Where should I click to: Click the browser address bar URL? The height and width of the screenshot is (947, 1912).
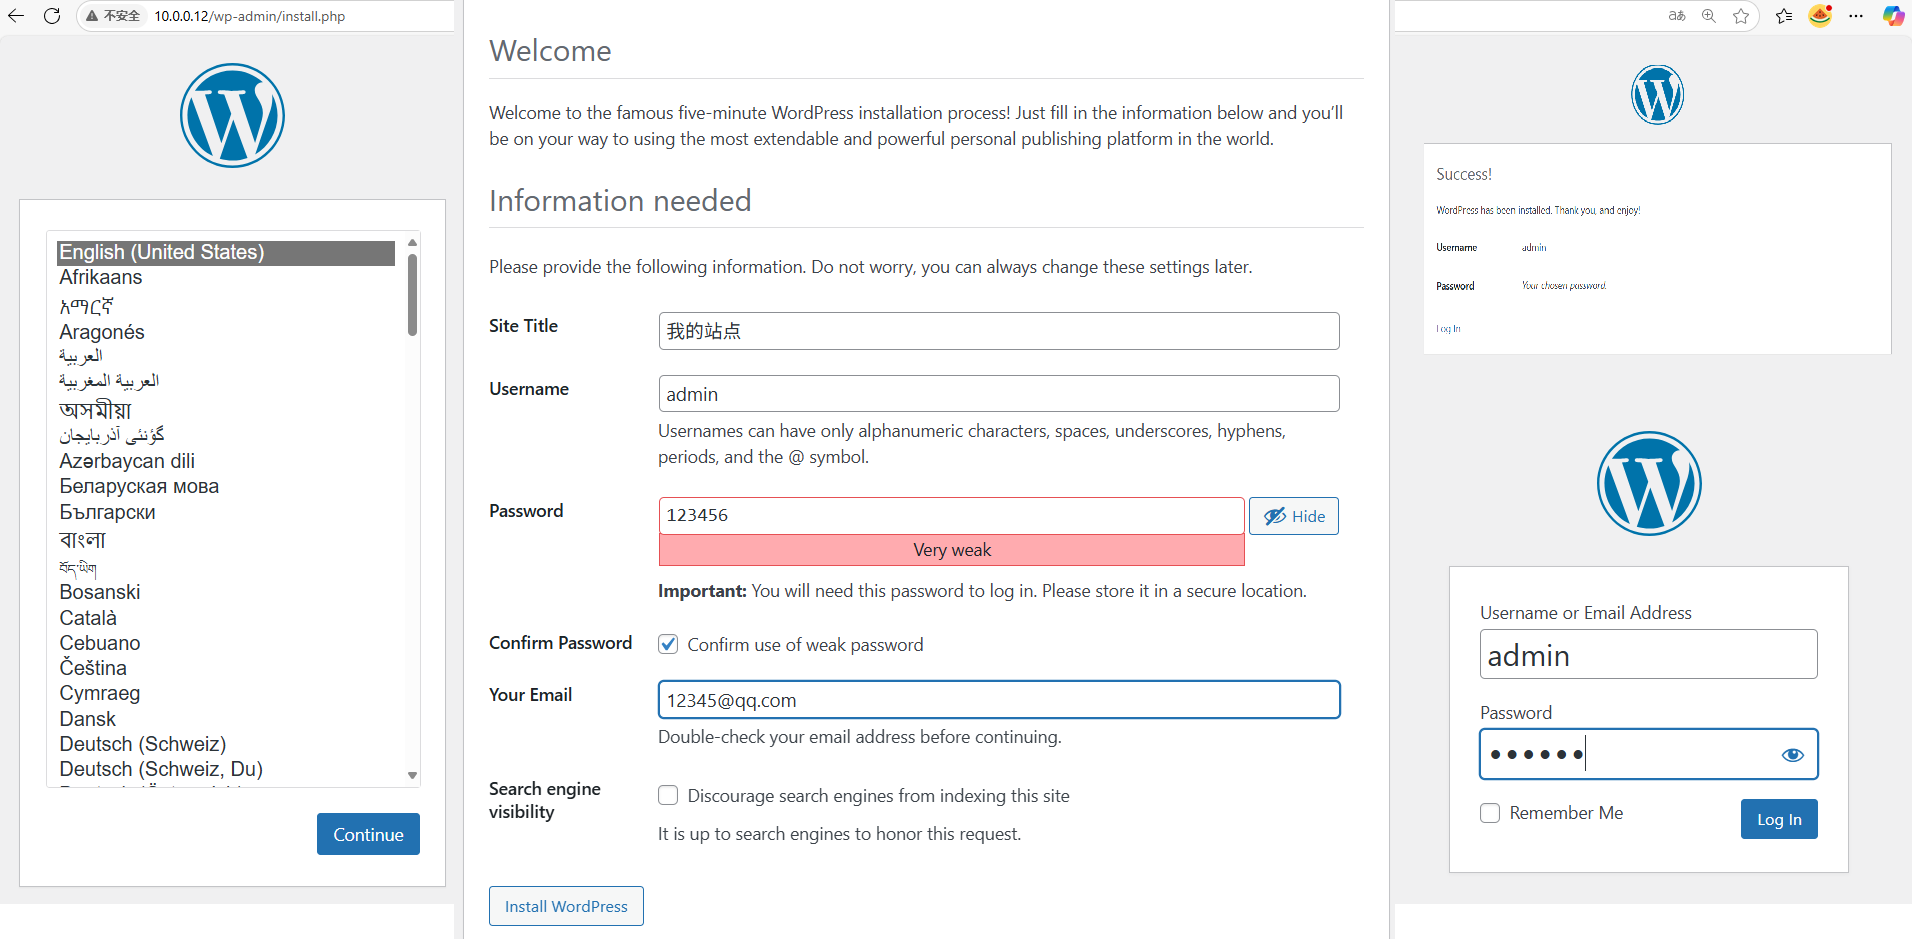250,16
